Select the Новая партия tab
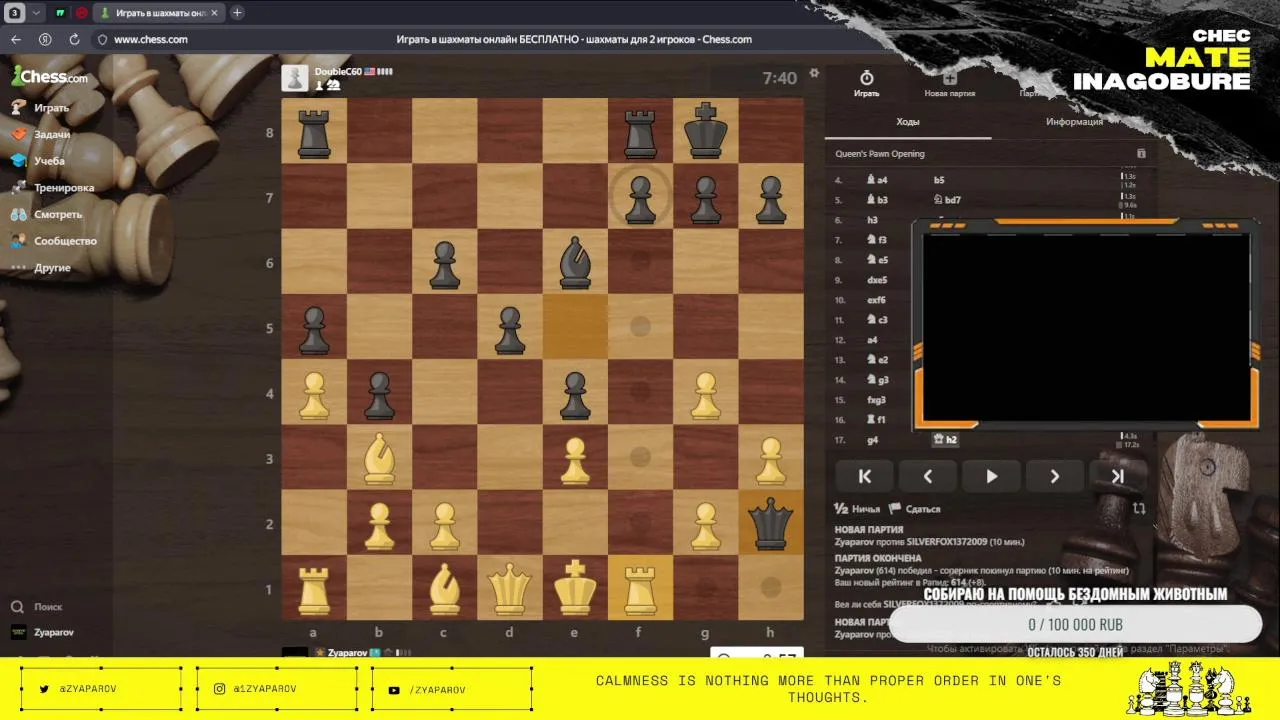 pos(949,83)
